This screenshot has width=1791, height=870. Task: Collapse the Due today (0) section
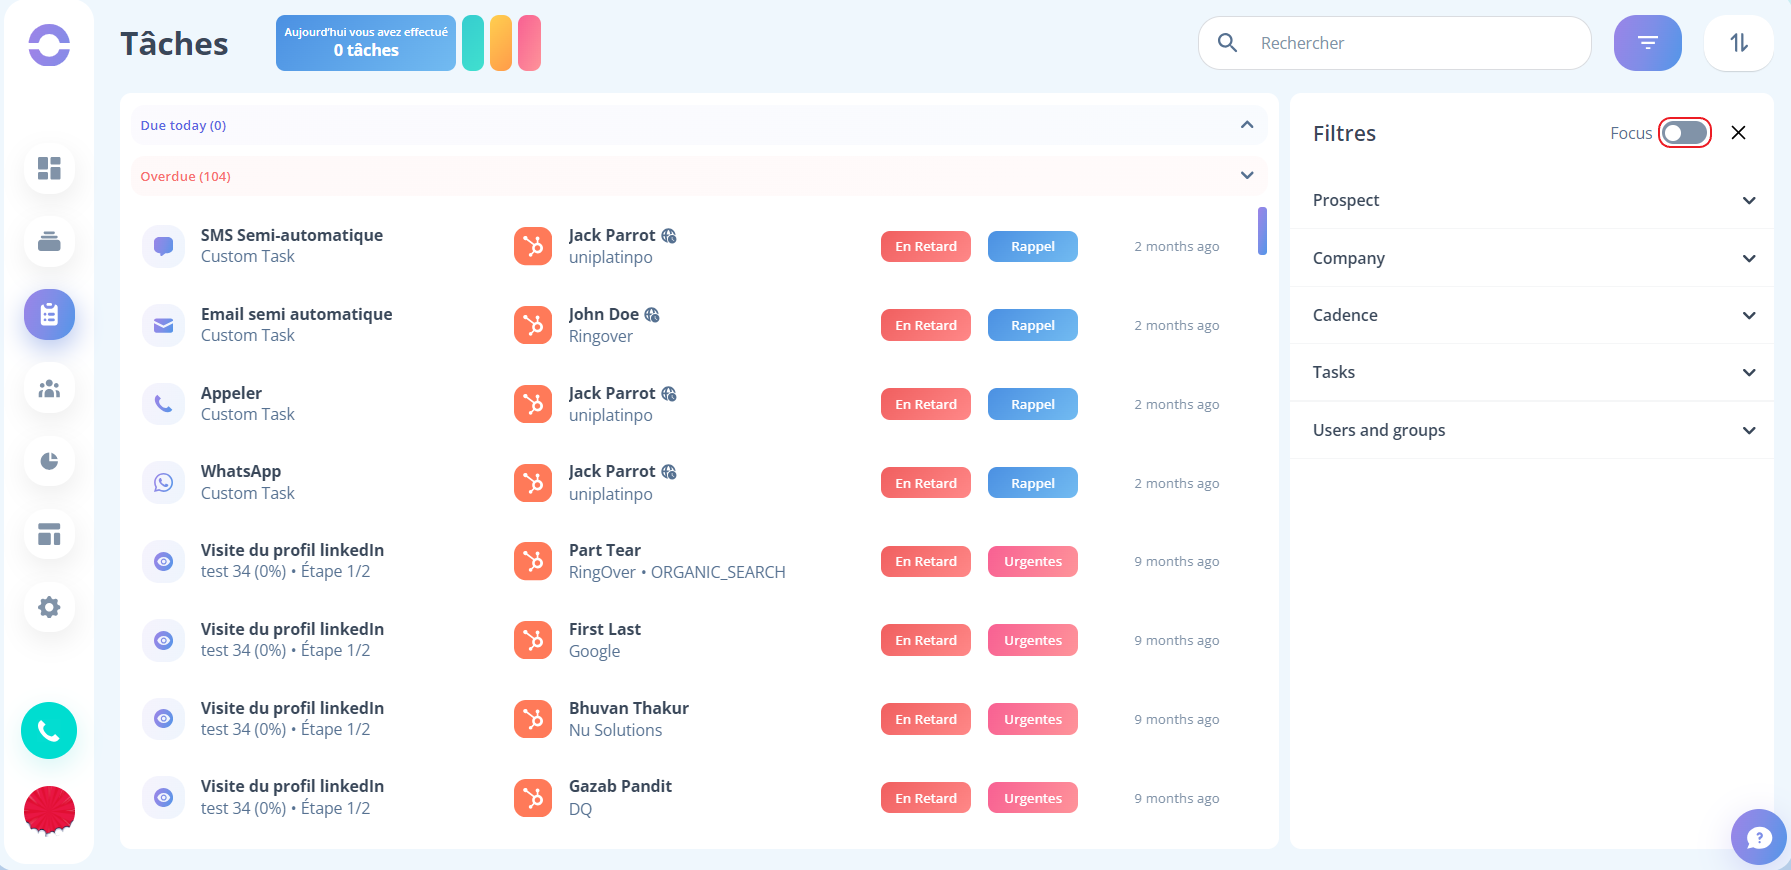[699, 125]
